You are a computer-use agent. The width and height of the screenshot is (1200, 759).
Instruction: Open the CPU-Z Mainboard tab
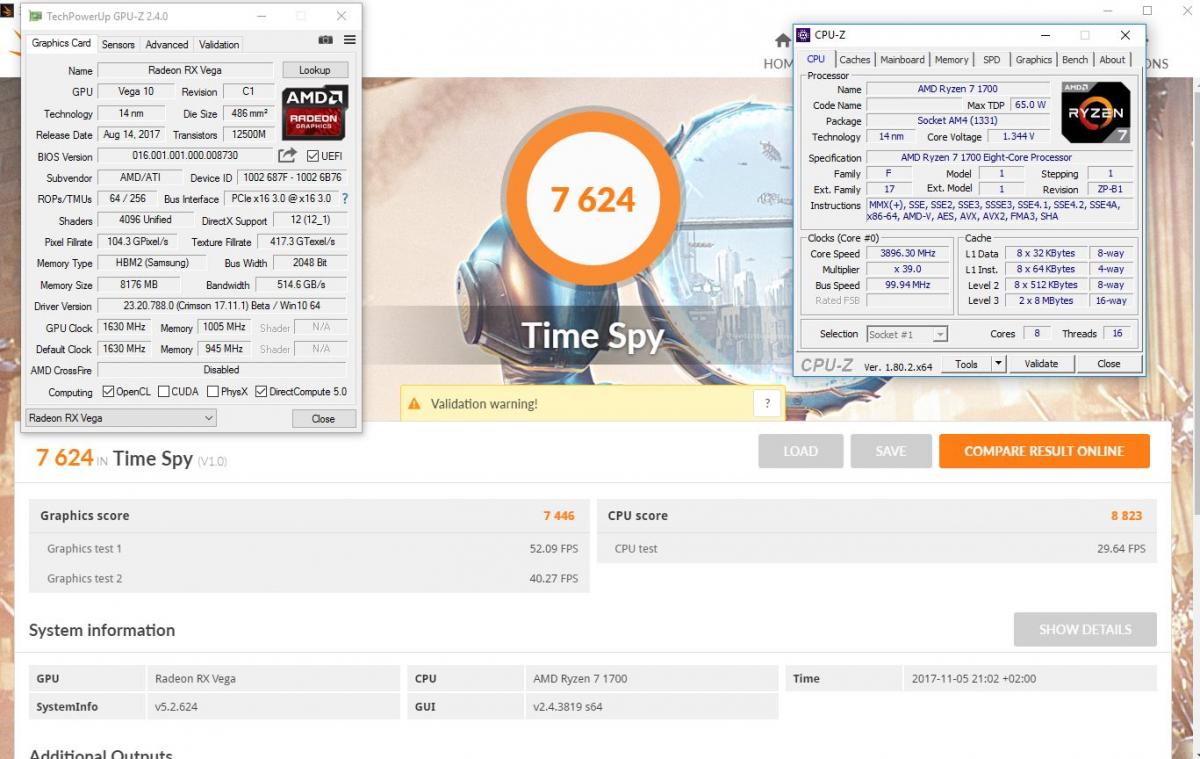[x=902, y=60]
